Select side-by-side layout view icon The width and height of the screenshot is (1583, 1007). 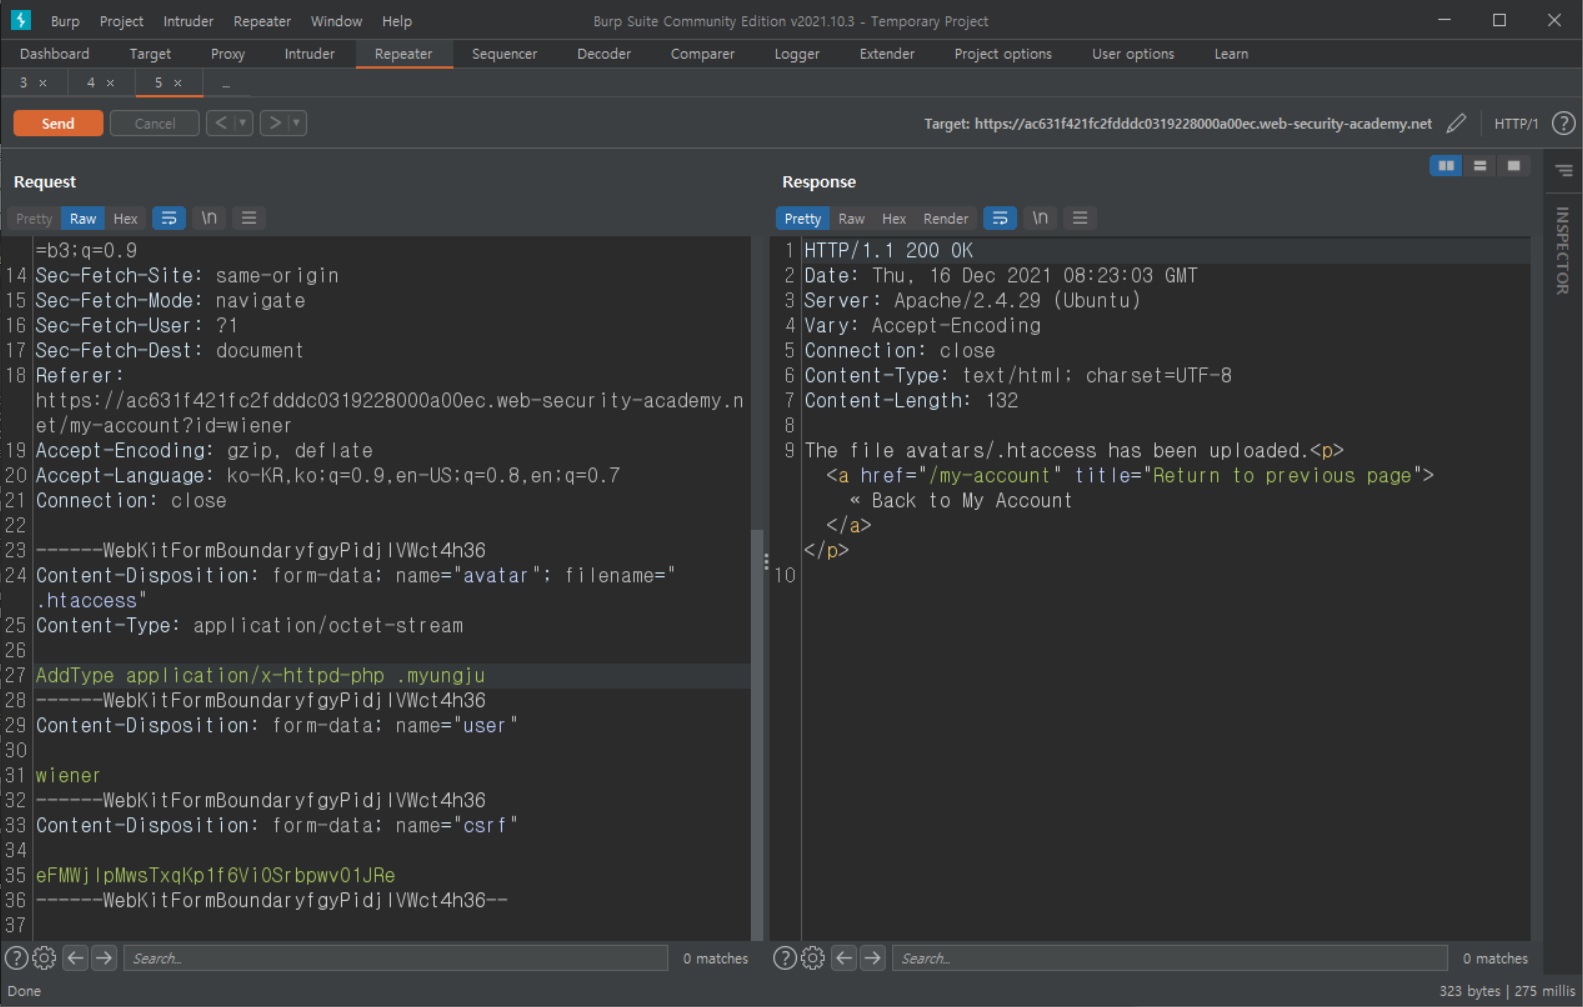pyautogui.click(x=1446, y=166)
